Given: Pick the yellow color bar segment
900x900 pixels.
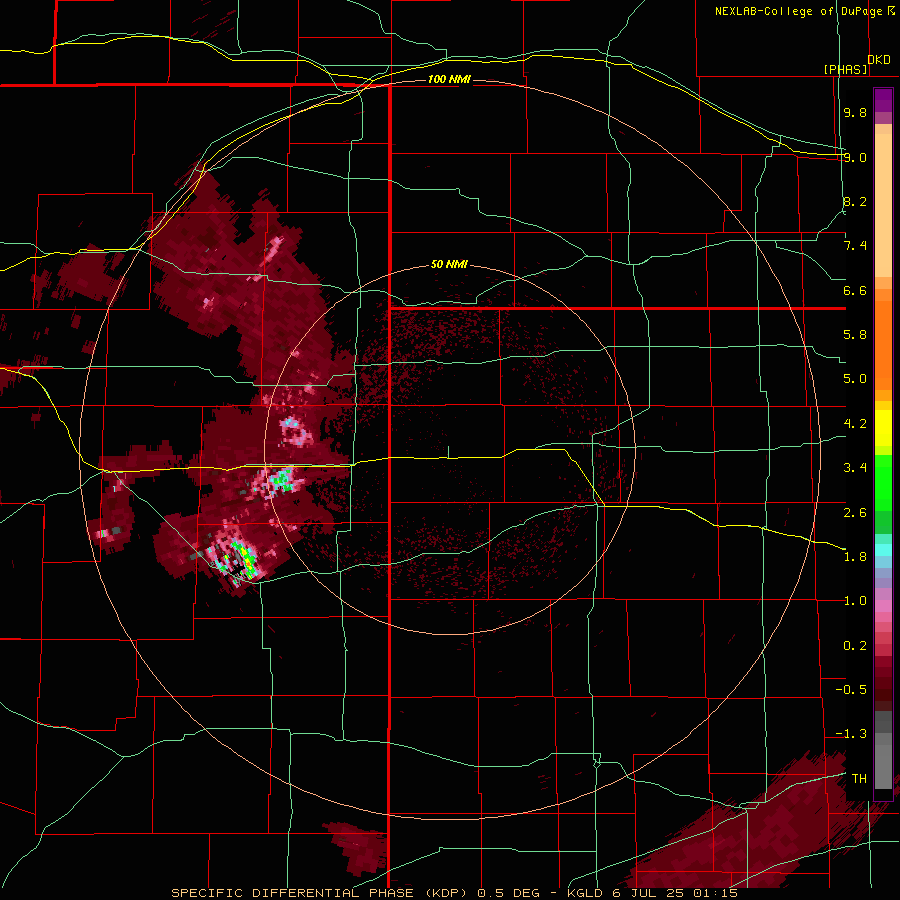Looking at the screenshot, I should pos(883,428).
